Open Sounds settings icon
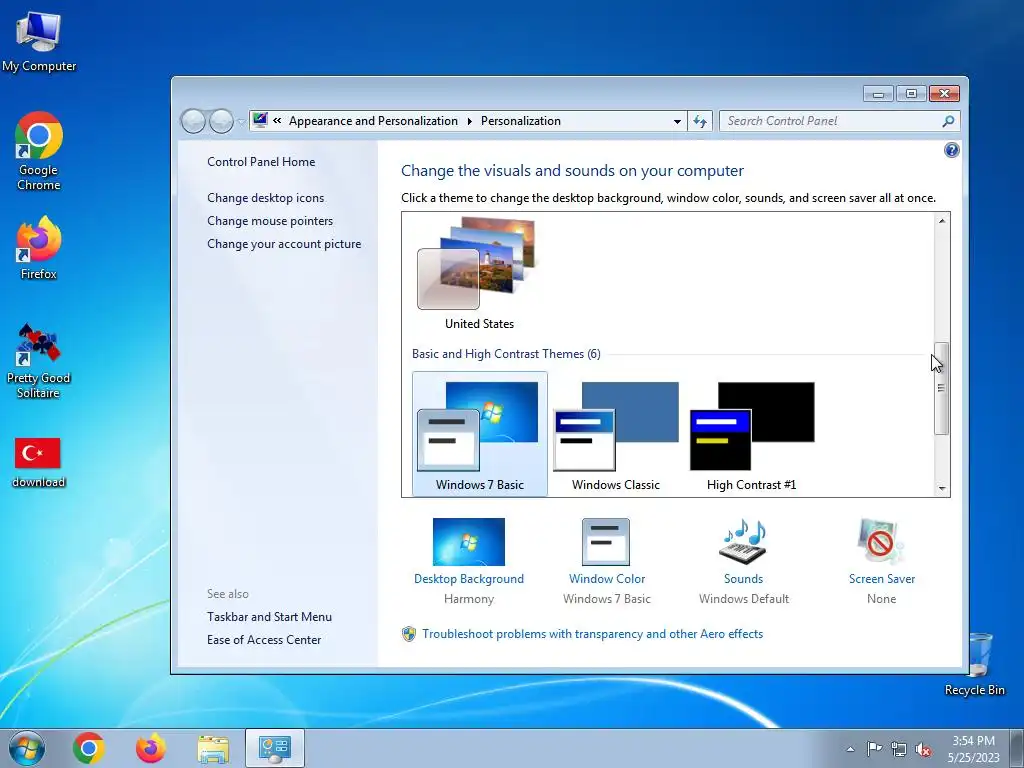This screenshot has width=1024, height=768. pyautogui.click(x=743, y=542)
